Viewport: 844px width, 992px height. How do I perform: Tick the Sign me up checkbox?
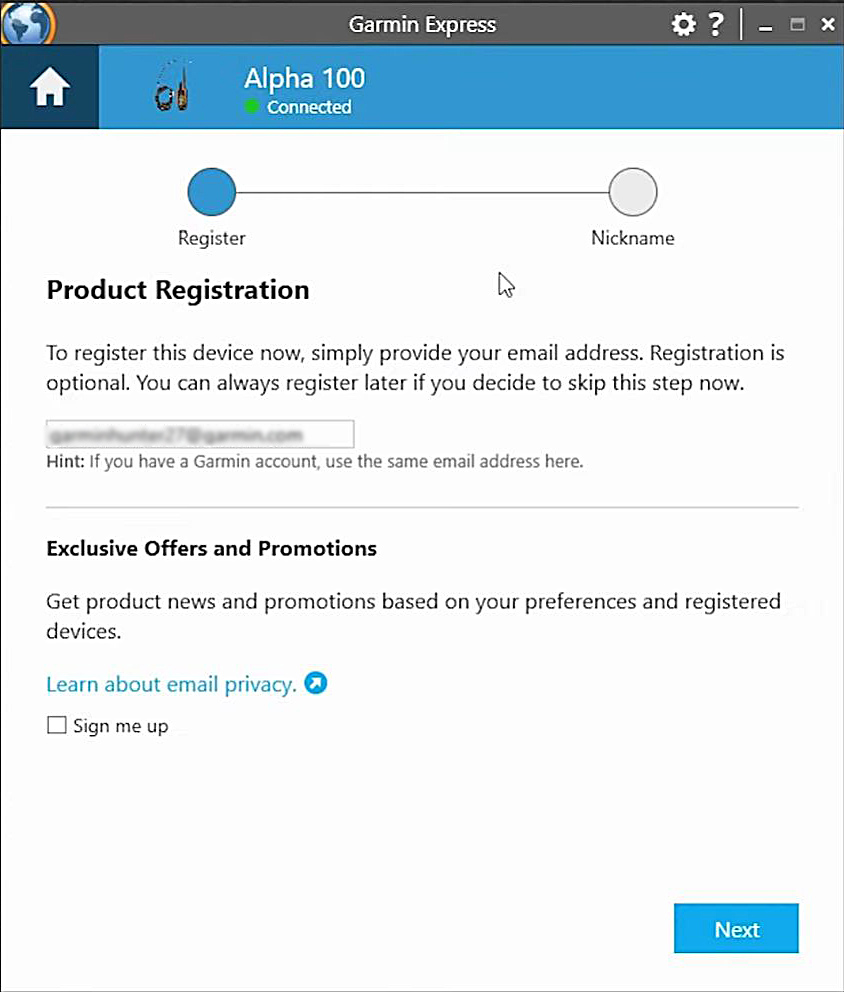click(x=57, y=725)
